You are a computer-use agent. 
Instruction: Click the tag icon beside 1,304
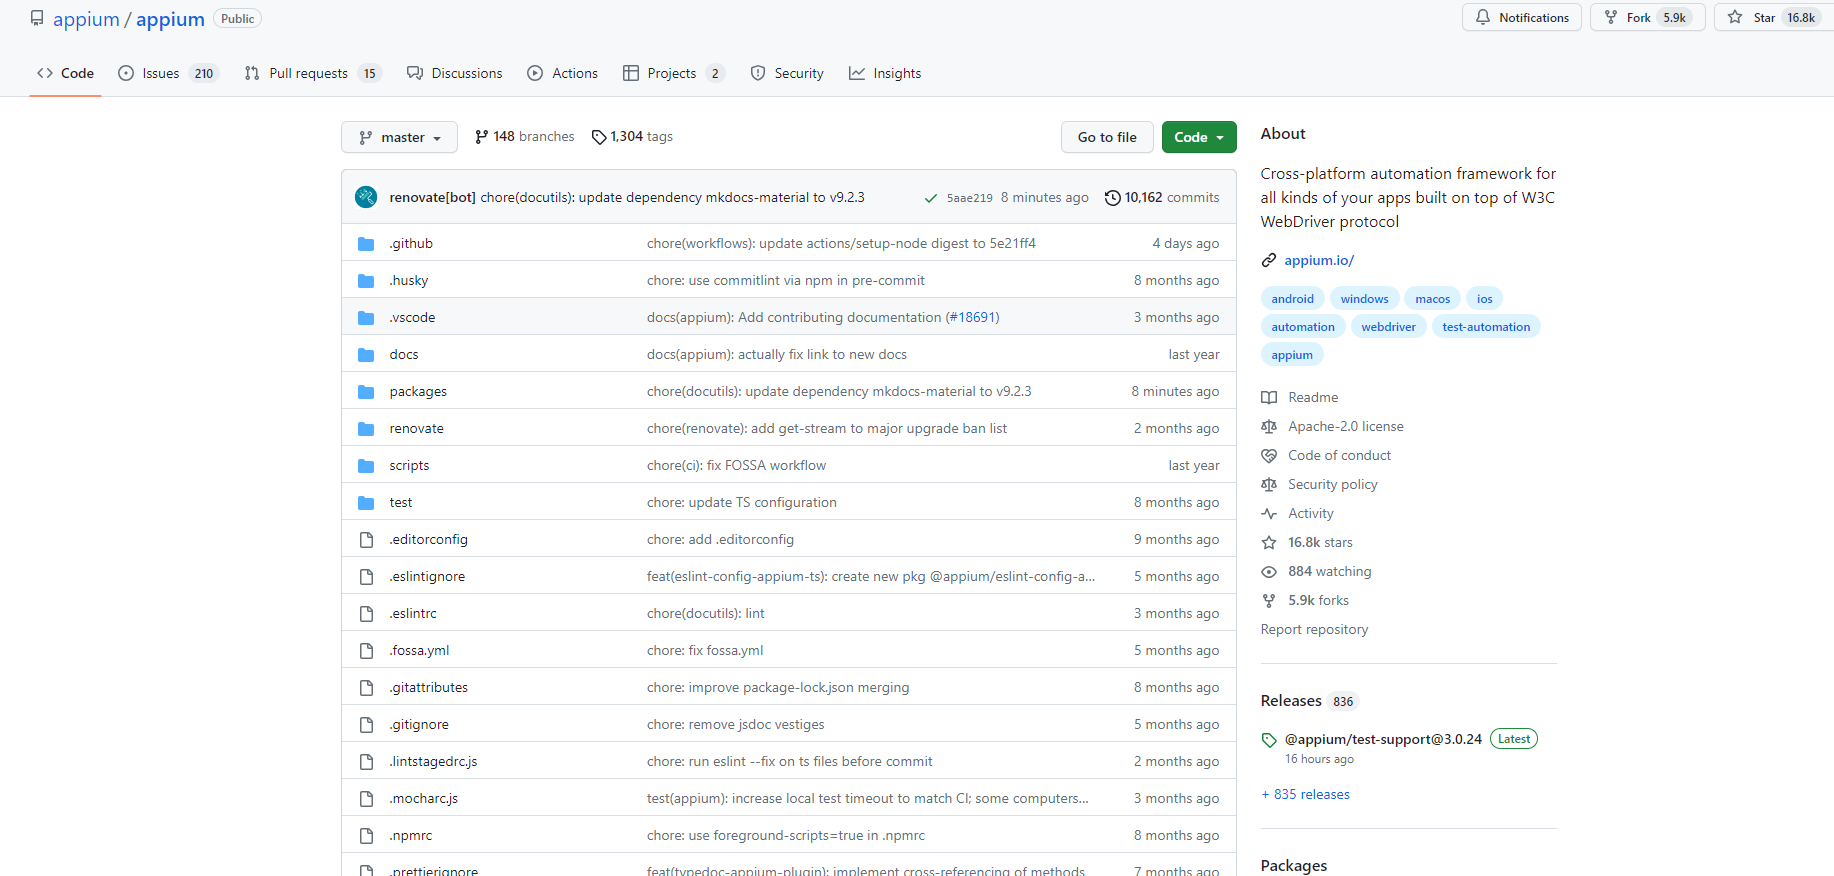point(599,137)
